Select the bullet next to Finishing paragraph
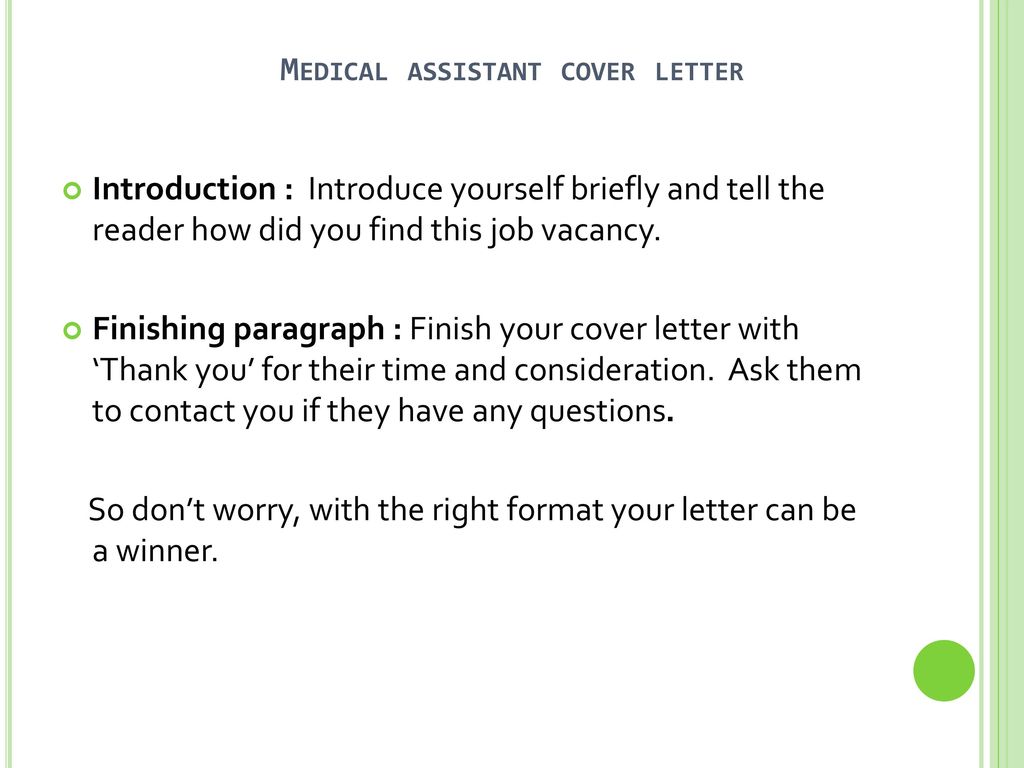This screenshot has width=1024, height=768. pos(72,330)
